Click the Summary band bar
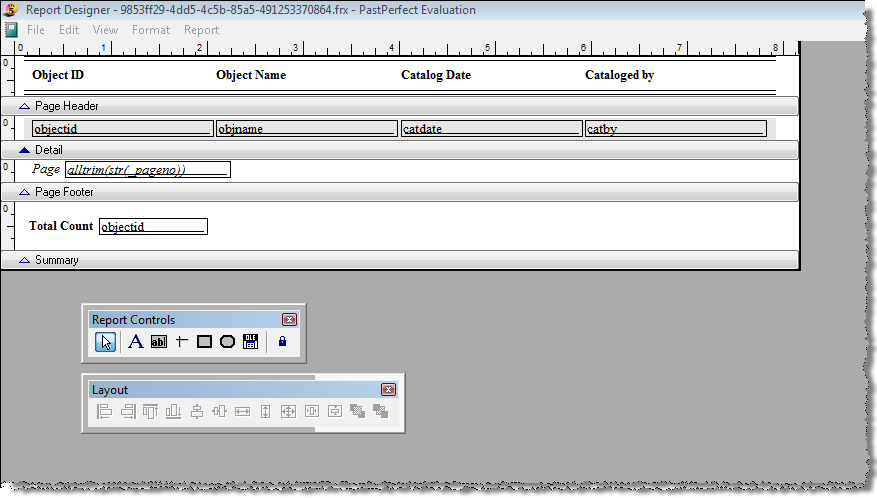Screen dimensions: 877x498 399,260
